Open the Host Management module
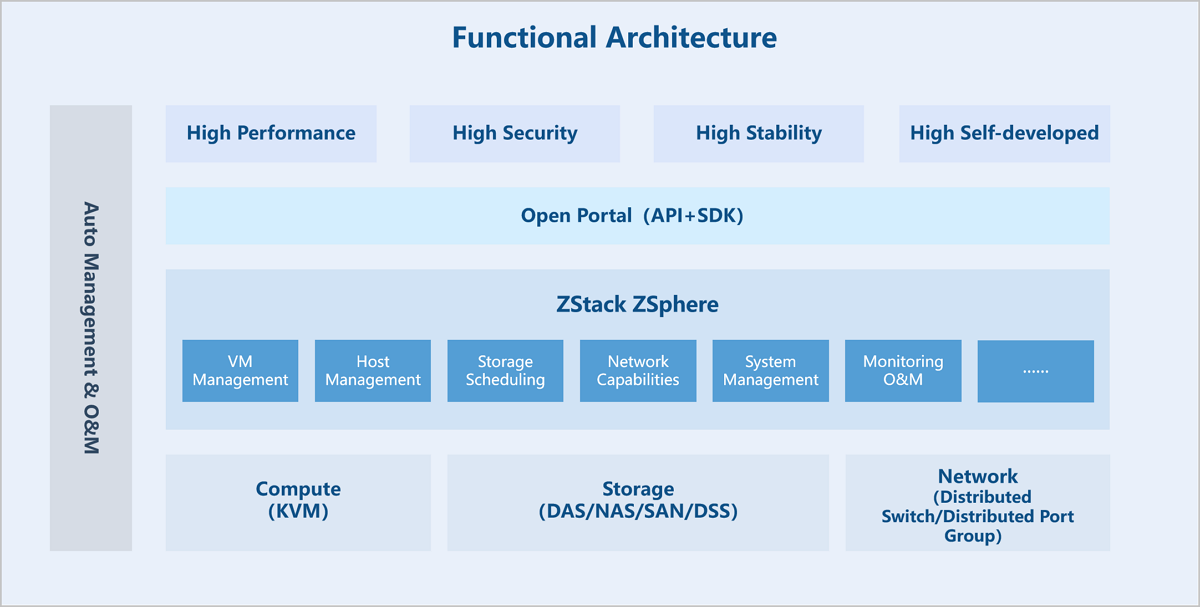The width and height of the screenshot is (1200, 607). click(373, 371)
